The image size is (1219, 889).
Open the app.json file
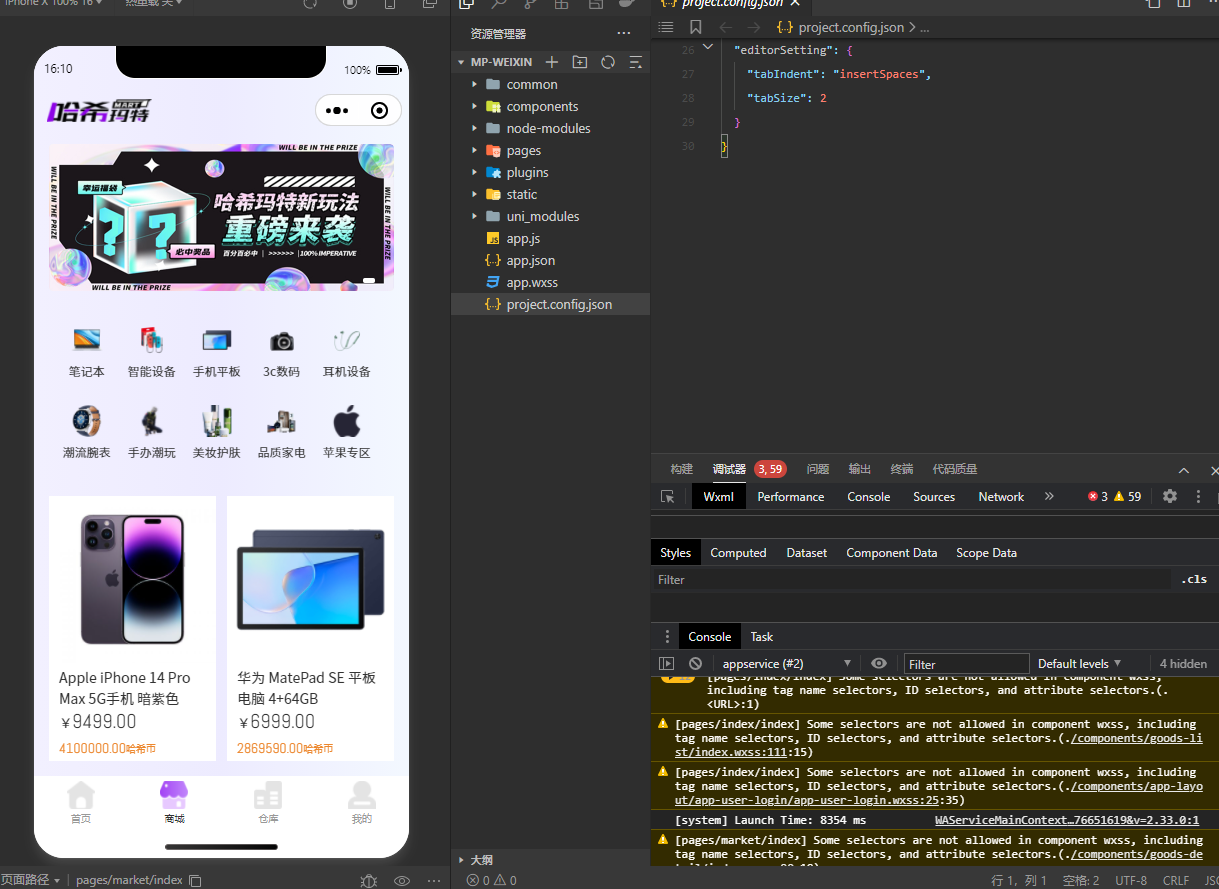click(x=530, y=260)
